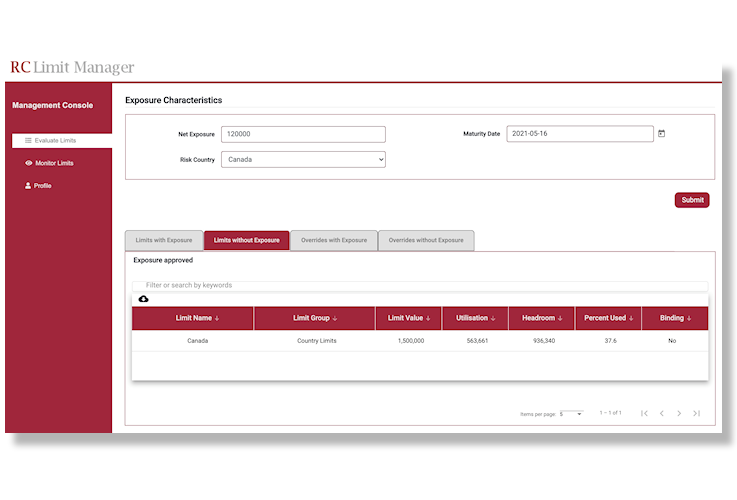
Task: Open the calendar picker beside Maturity Date
Action: tap(661, 134)
